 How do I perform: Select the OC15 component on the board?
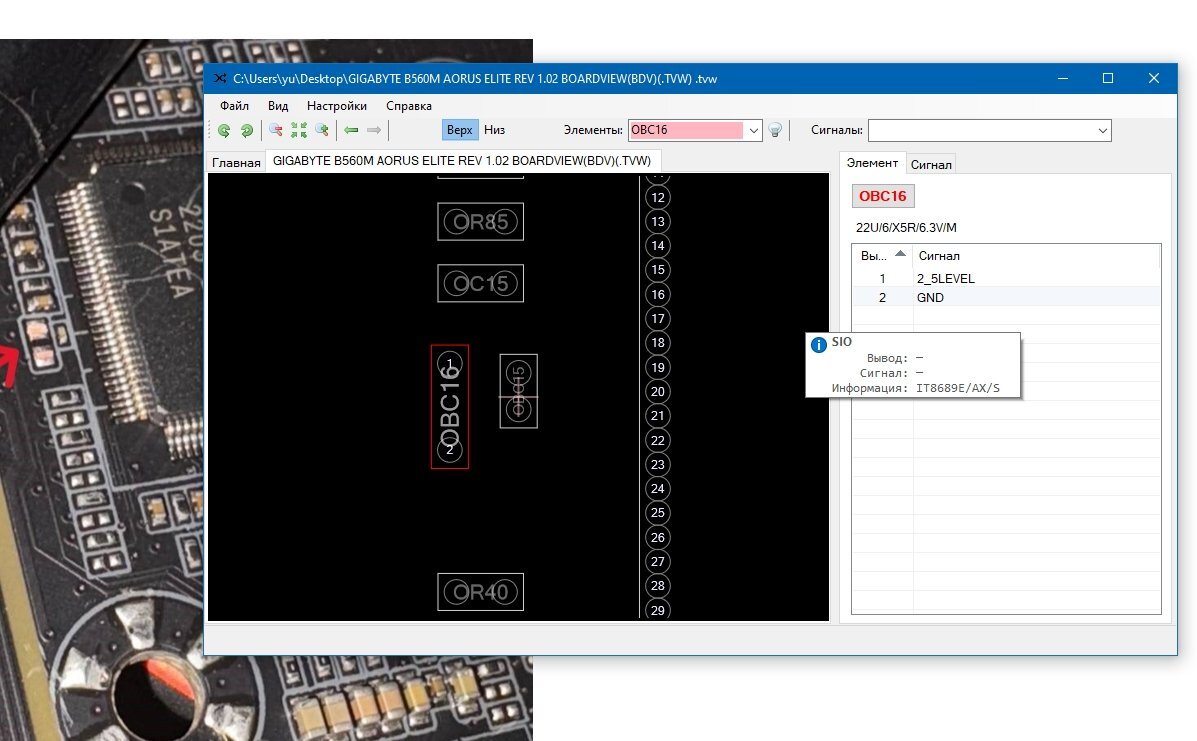tap(480, 284)
